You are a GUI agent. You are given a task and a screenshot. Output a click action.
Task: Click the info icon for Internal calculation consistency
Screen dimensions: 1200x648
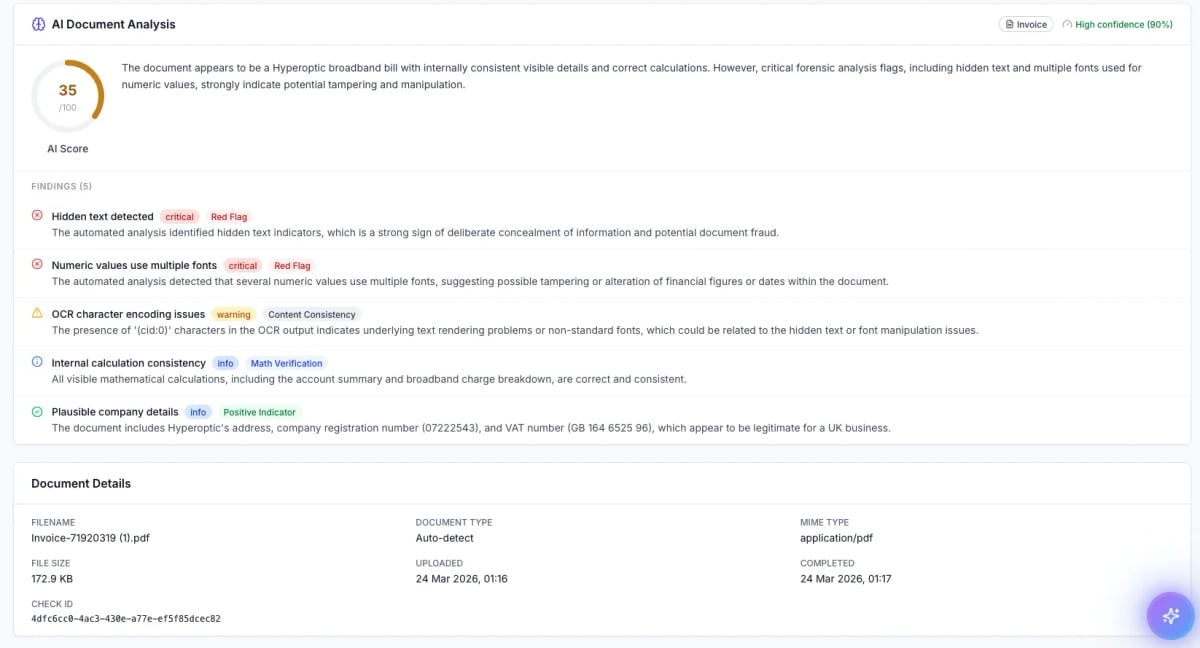(37, 363)
